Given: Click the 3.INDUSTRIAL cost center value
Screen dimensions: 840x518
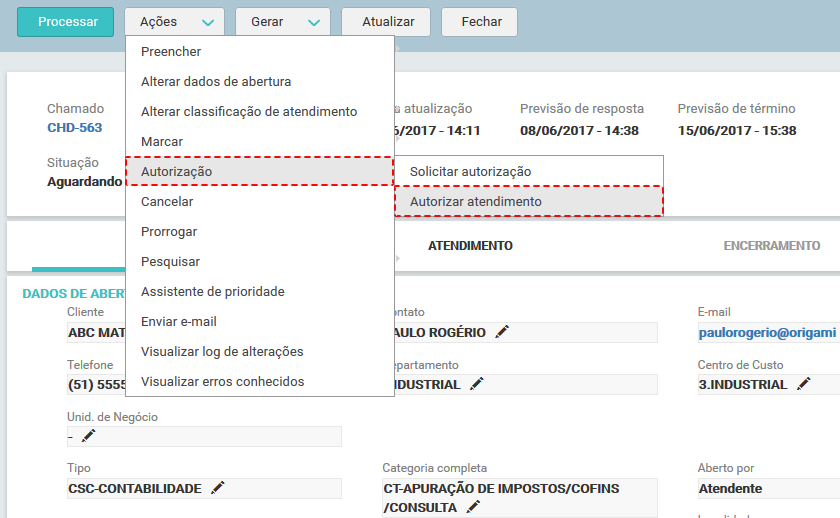Looking at the screenshot, I should tap(742, 385).
